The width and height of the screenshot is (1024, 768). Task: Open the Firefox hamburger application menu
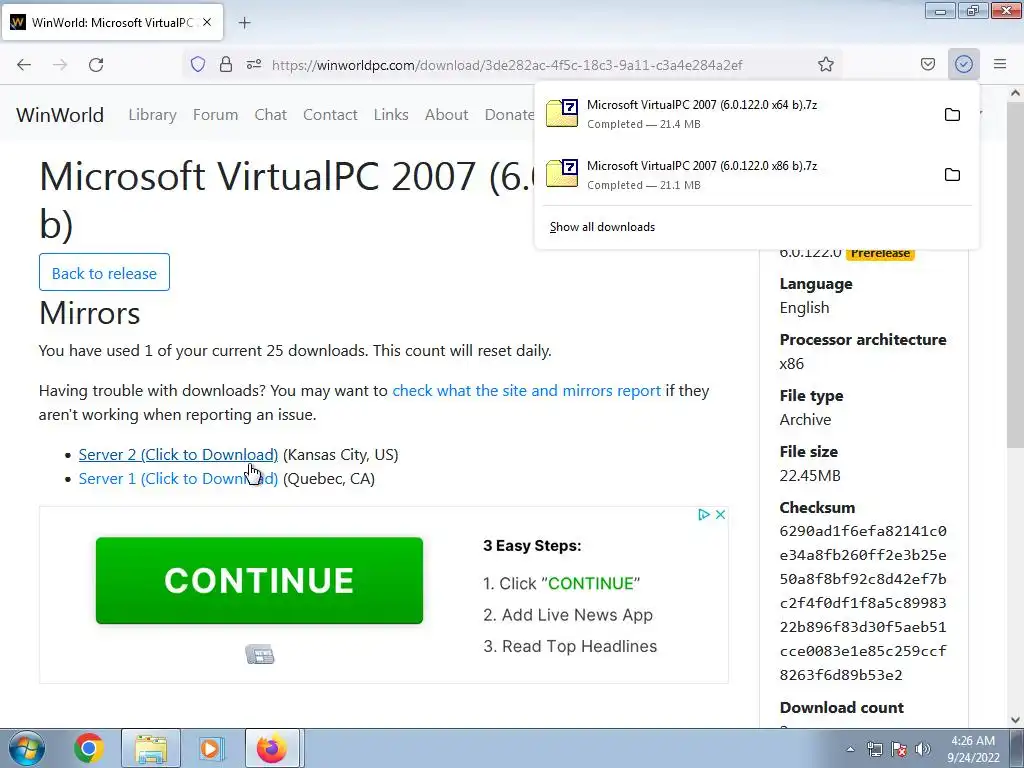tap(1000, 64)
